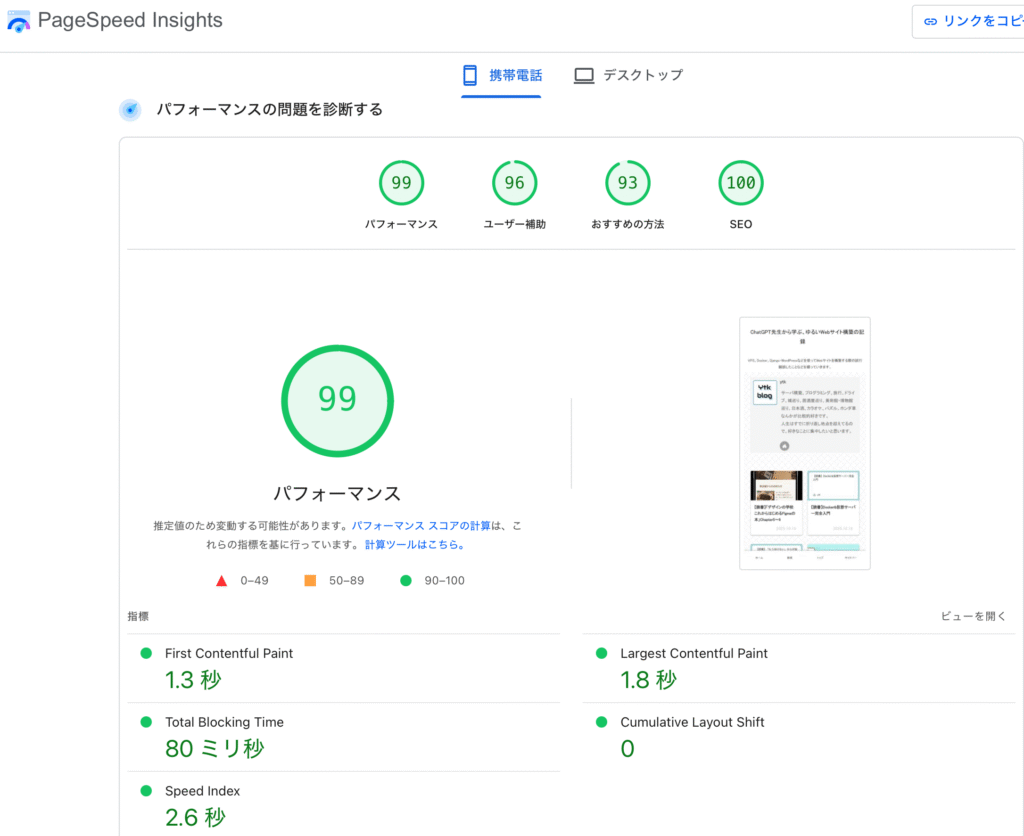Click the page screenshot thumbnail preview
Viewport: 1024px width, 836px height.
[x=804, y=443]
